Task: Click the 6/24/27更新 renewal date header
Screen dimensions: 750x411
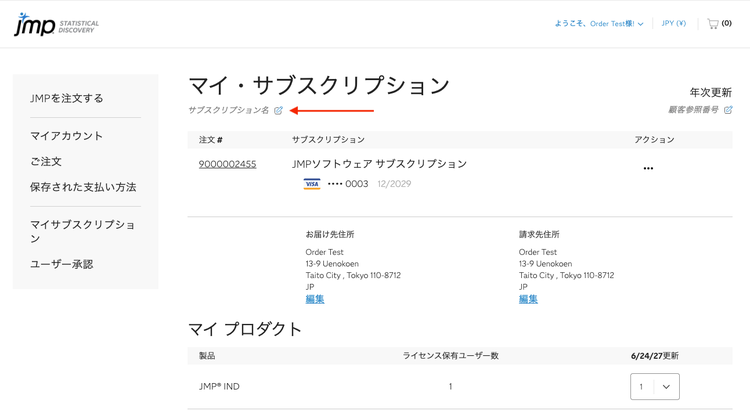Action: [654, 355]
